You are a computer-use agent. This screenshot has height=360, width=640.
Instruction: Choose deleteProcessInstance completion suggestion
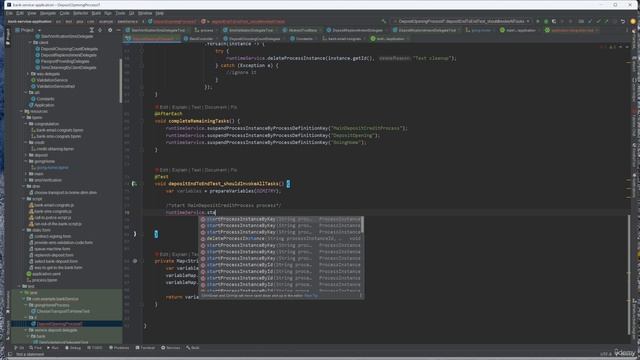[281, 239]
